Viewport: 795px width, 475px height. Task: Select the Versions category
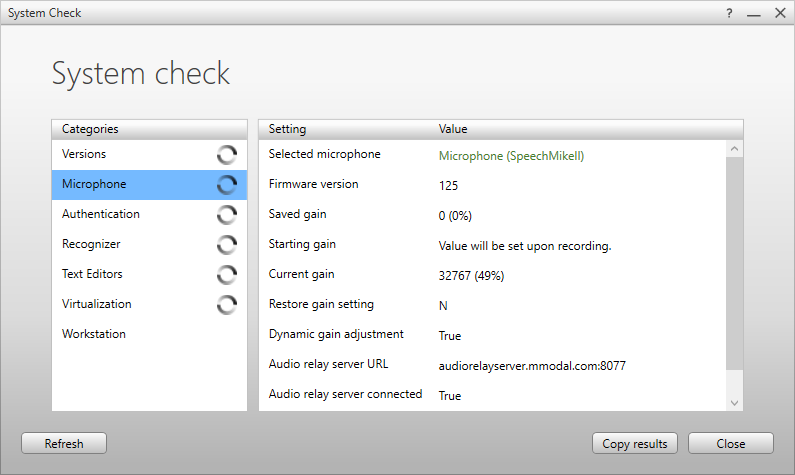click(84, 154)
